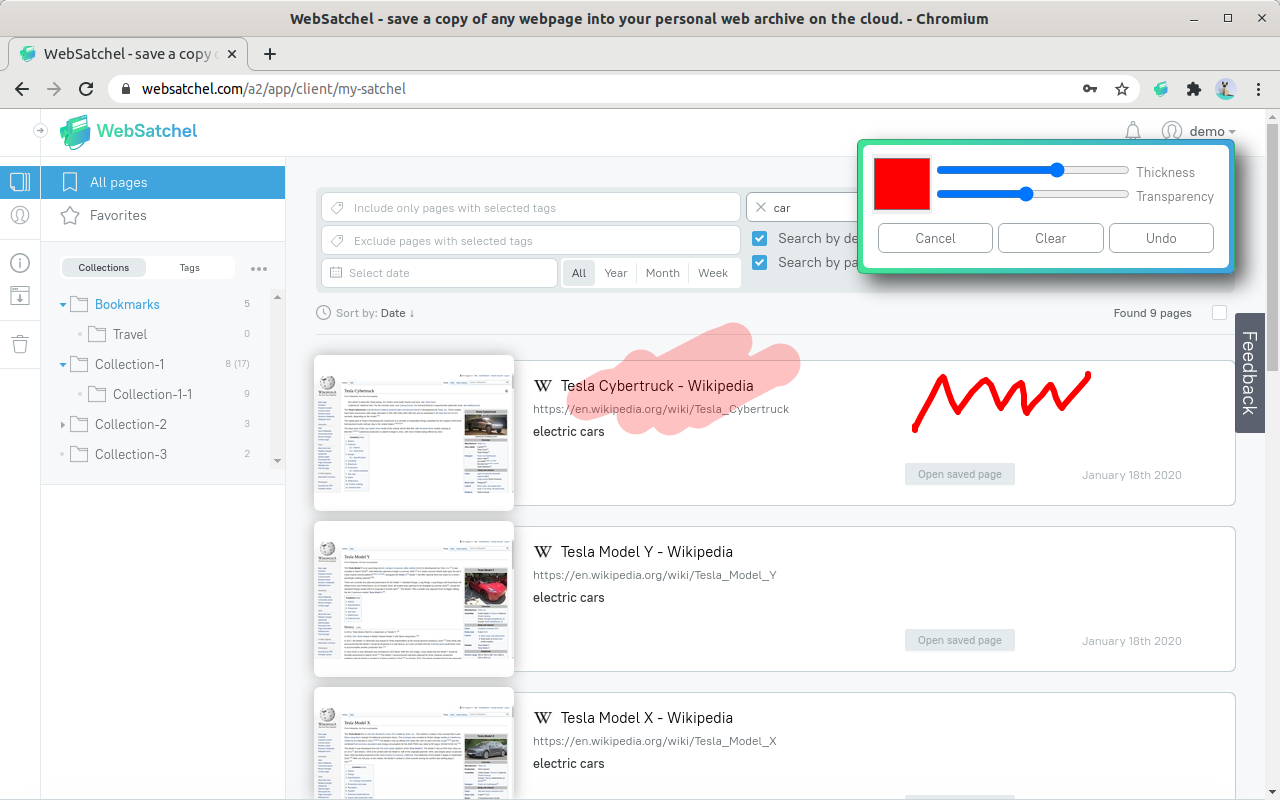Select the Collection-1-1 folder

[152, 394]
